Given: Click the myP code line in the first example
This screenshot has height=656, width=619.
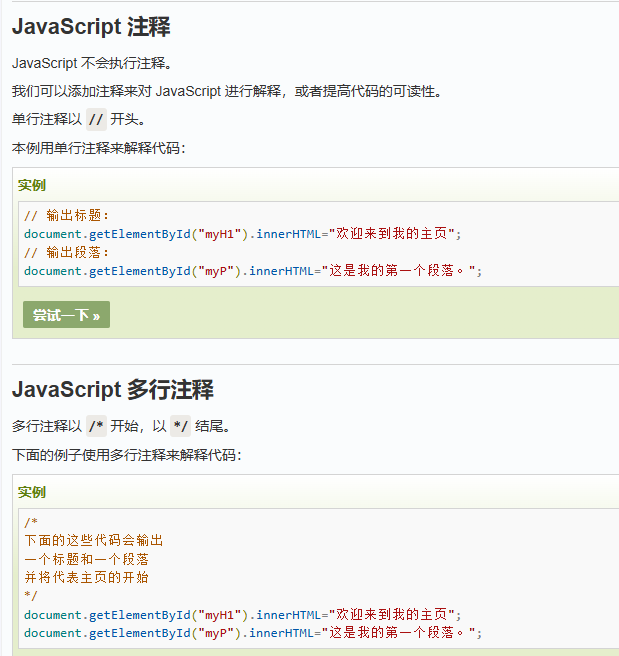Looking at the screenshot, I should pyautogui.click(x=253, y=271).
